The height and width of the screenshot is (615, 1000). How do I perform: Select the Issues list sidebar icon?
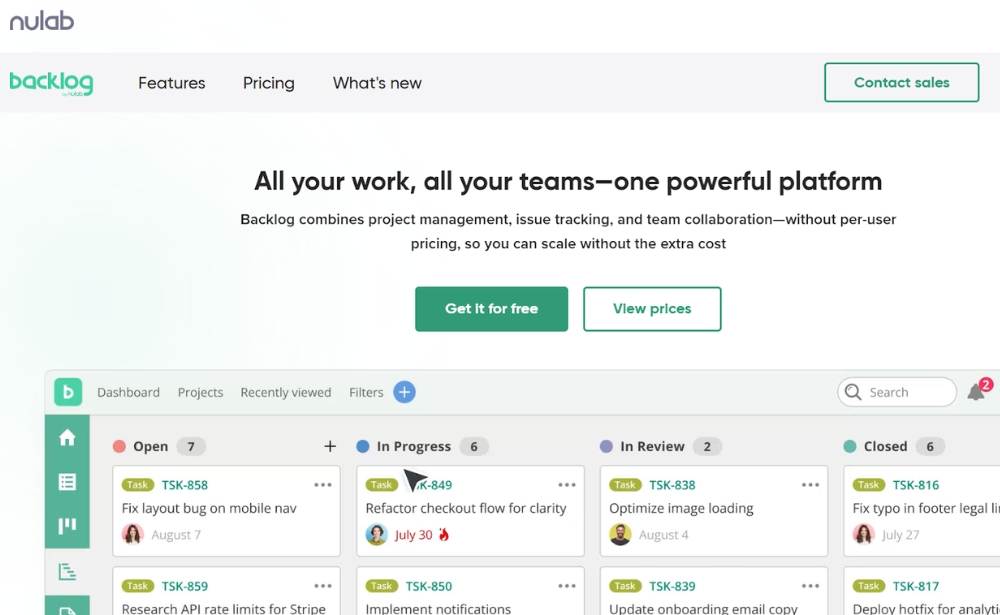coord(67,479)
